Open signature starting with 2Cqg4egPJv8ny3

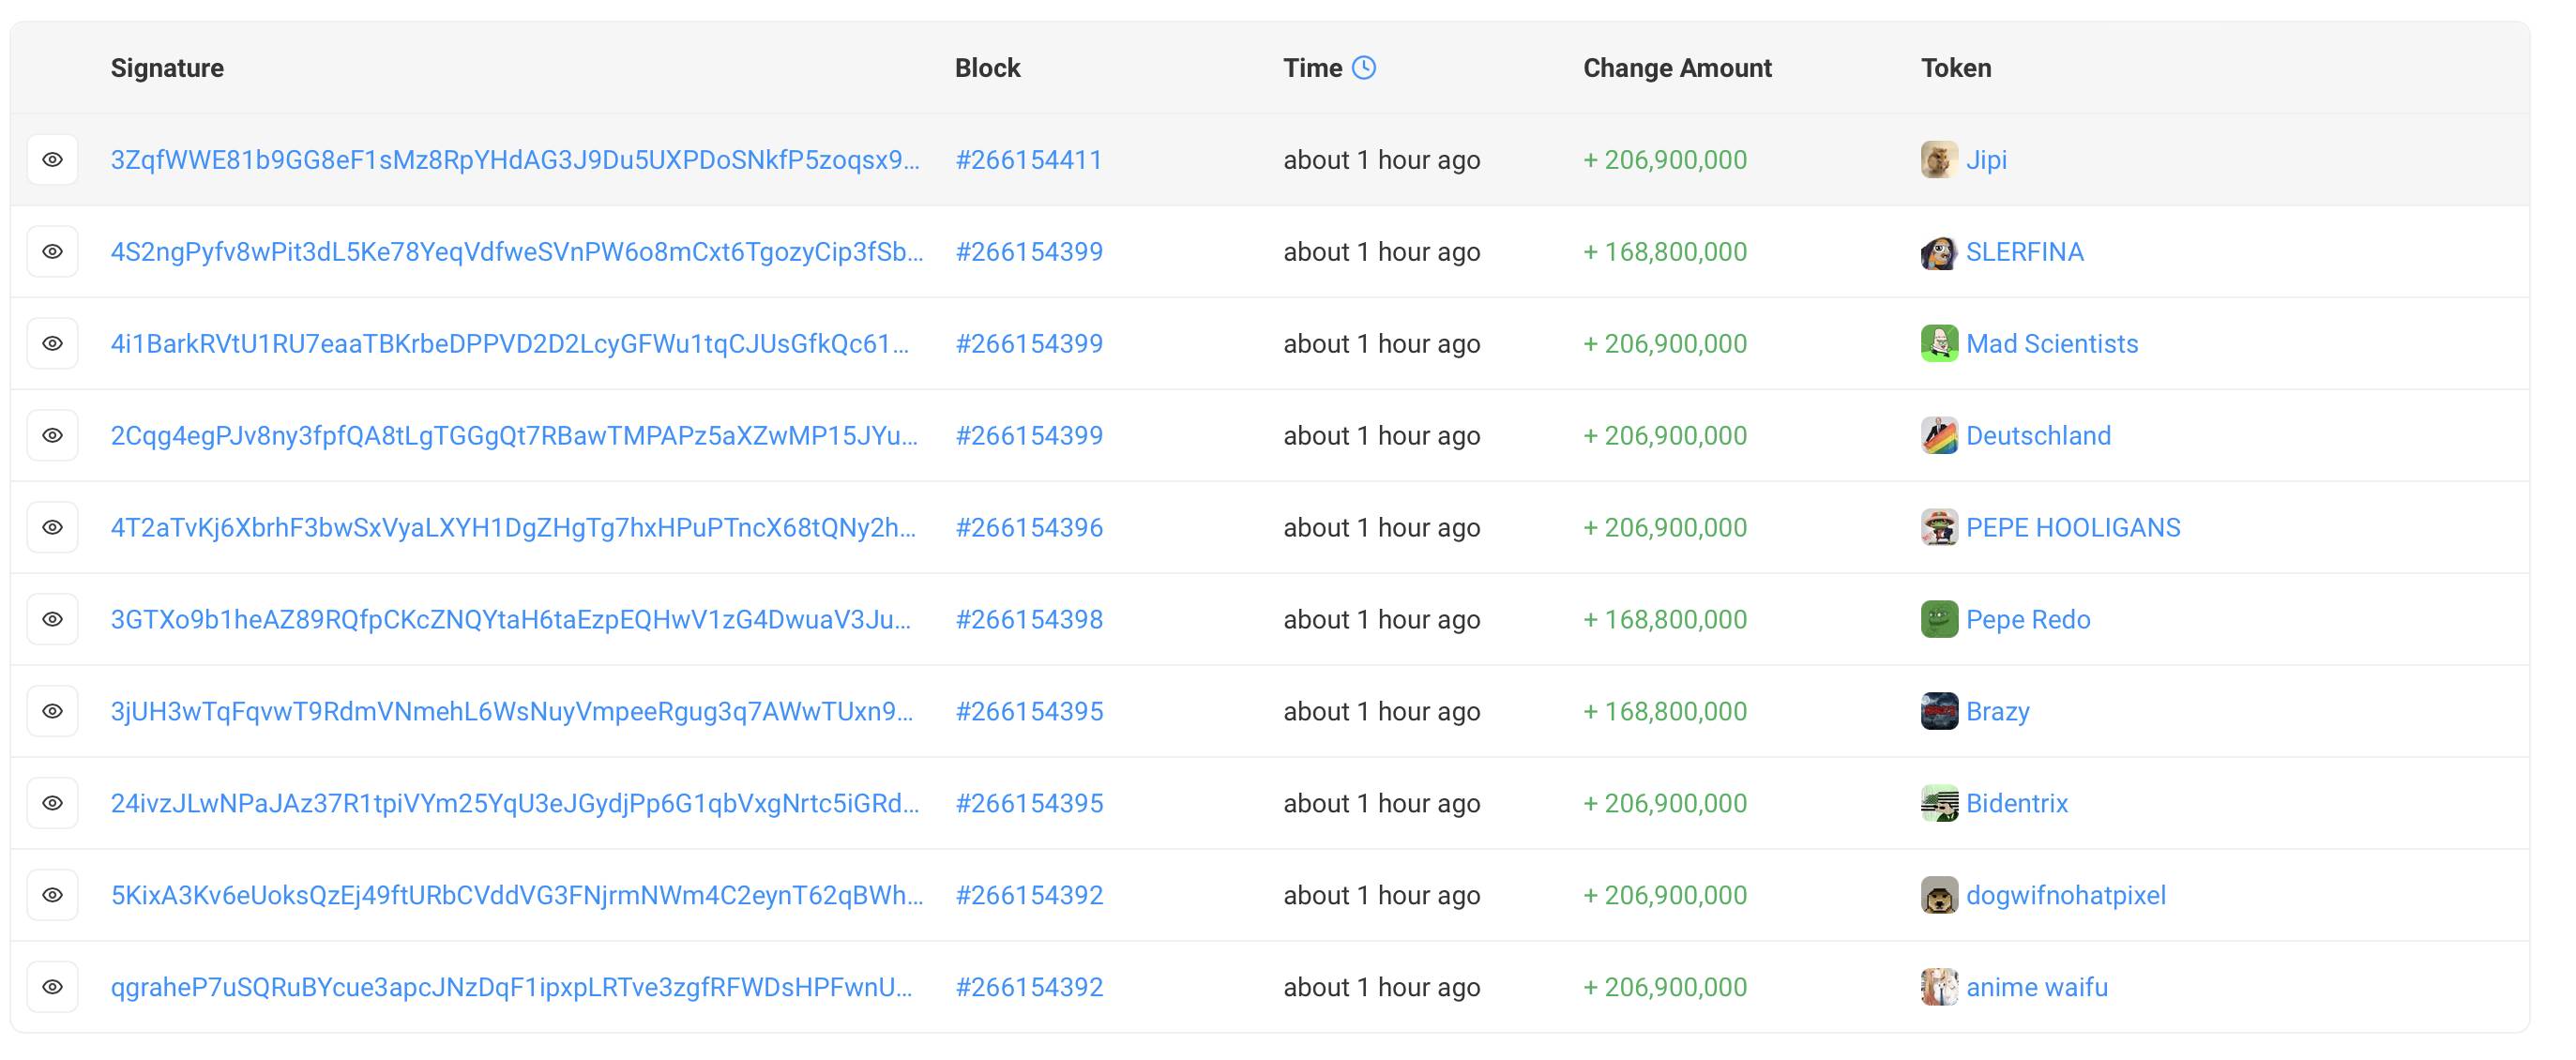(x=514, y=436)
